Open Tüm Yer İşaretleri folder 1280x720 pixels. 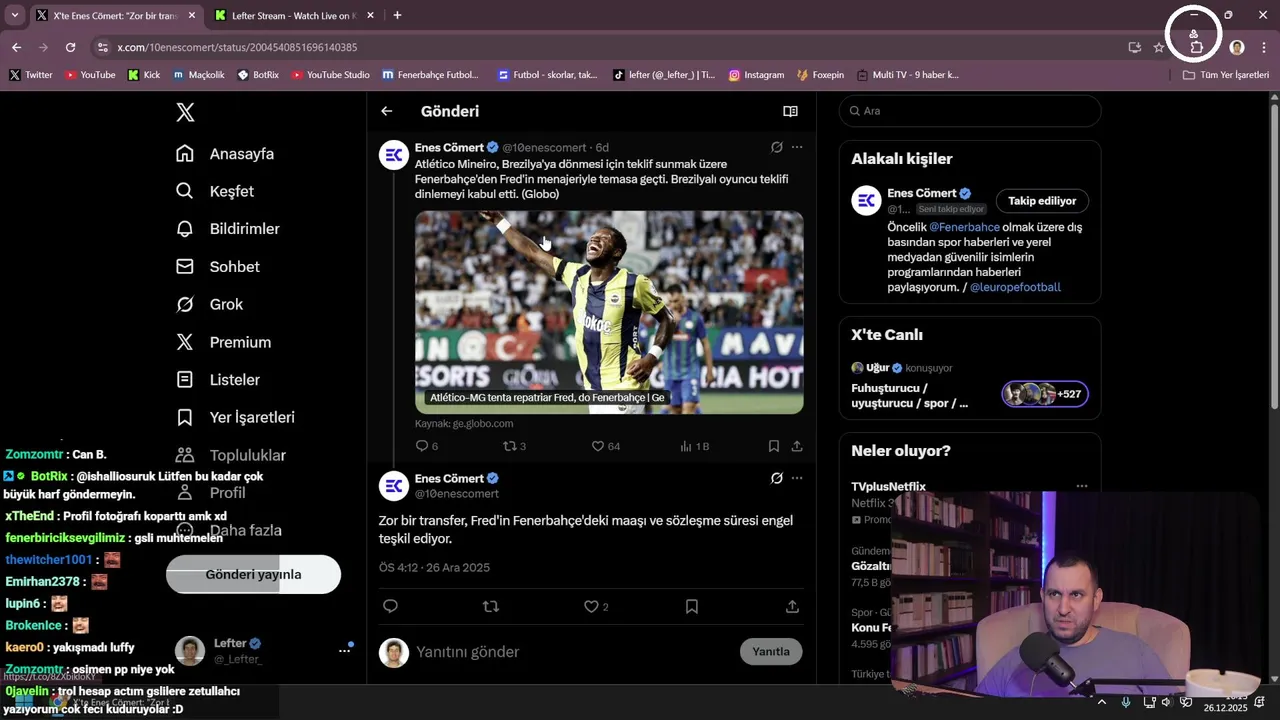pos(1226,75)
